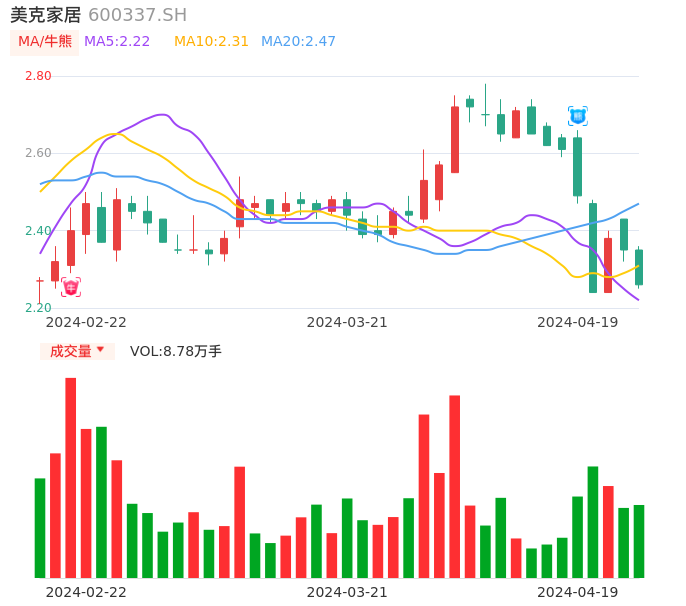Click the VOL:8.78万手 volume label
This screenshot has height=606, width=686.
(175, 351)
